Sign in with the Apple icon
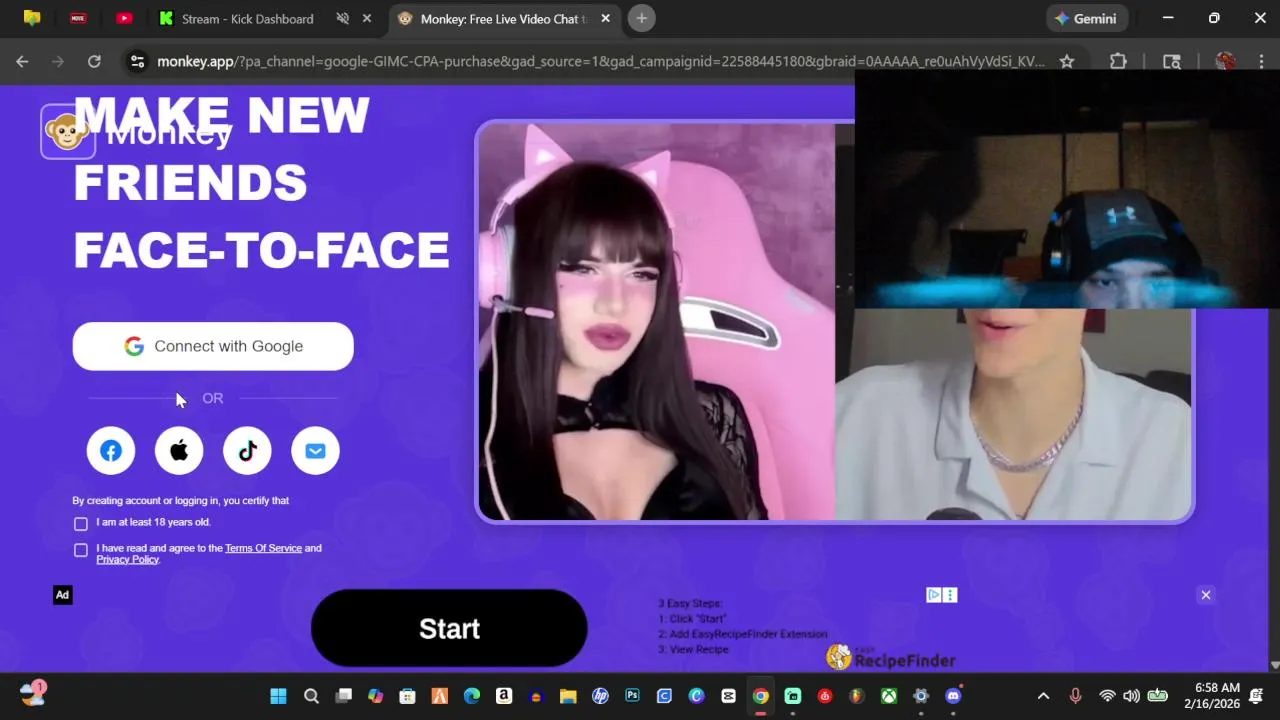Screen dimensions: 1280x720 [x=179, y=451]
